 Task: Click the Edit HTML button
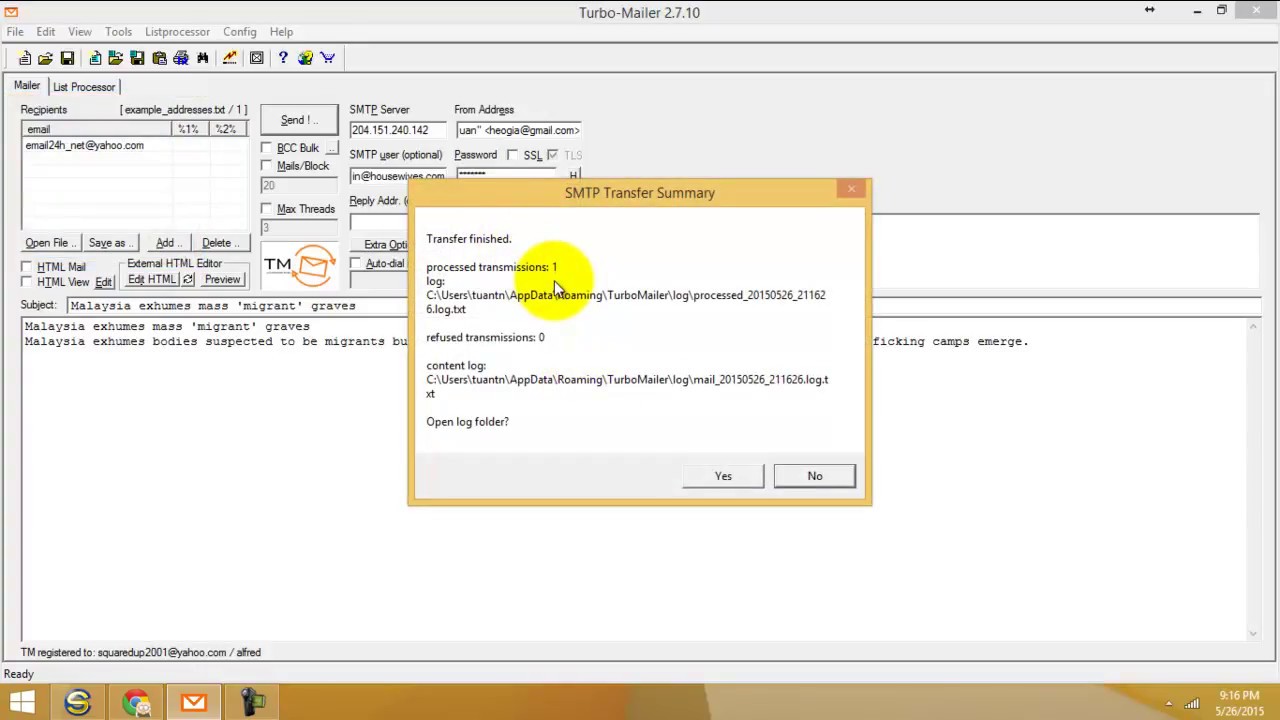(151, 280)
